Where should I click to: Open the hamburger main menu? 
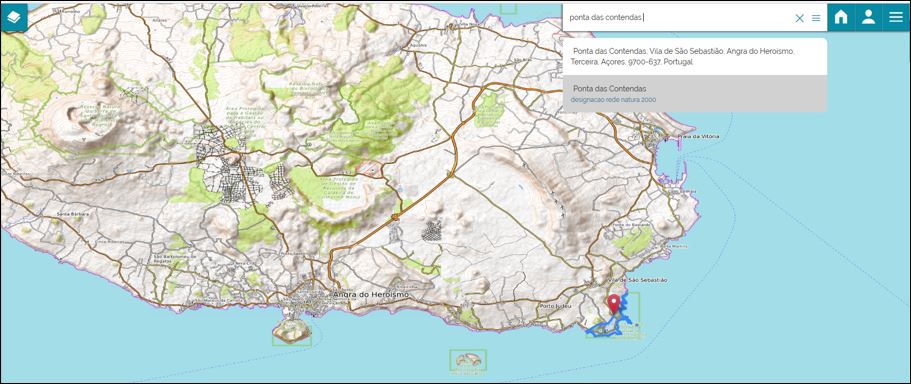tap(896, 17)
